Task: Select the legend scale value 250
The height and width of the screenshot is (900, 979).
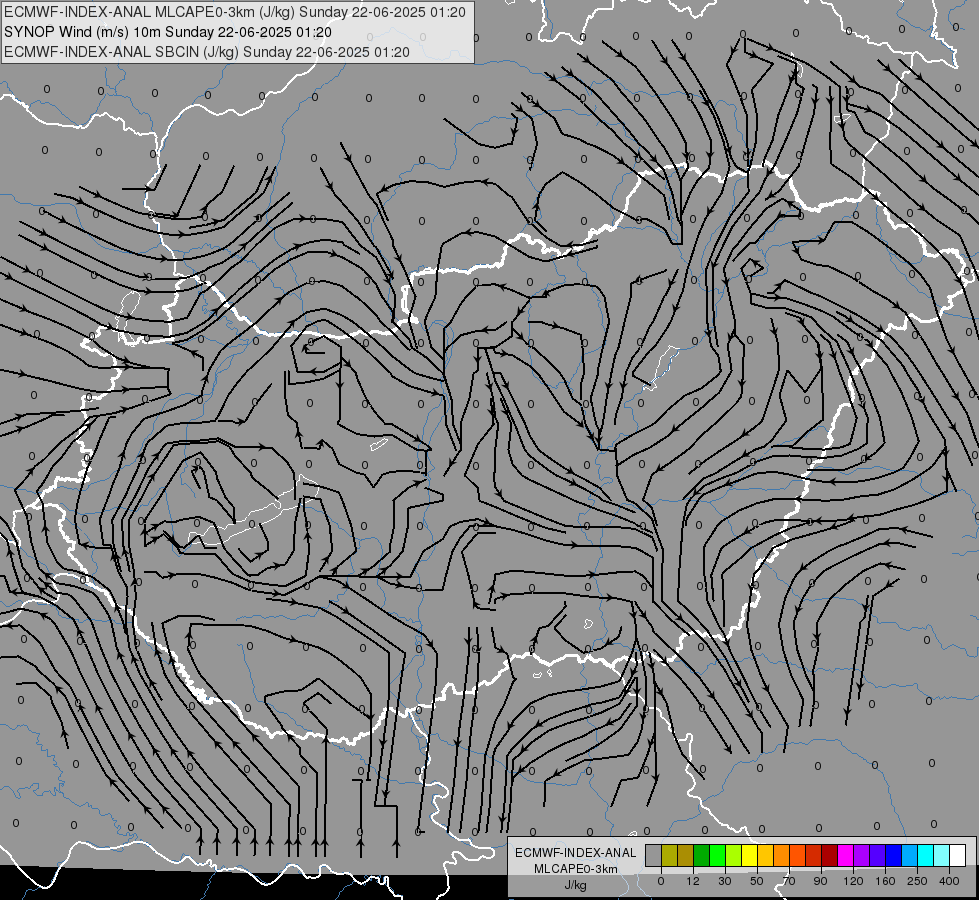Action: coord(917,881)
